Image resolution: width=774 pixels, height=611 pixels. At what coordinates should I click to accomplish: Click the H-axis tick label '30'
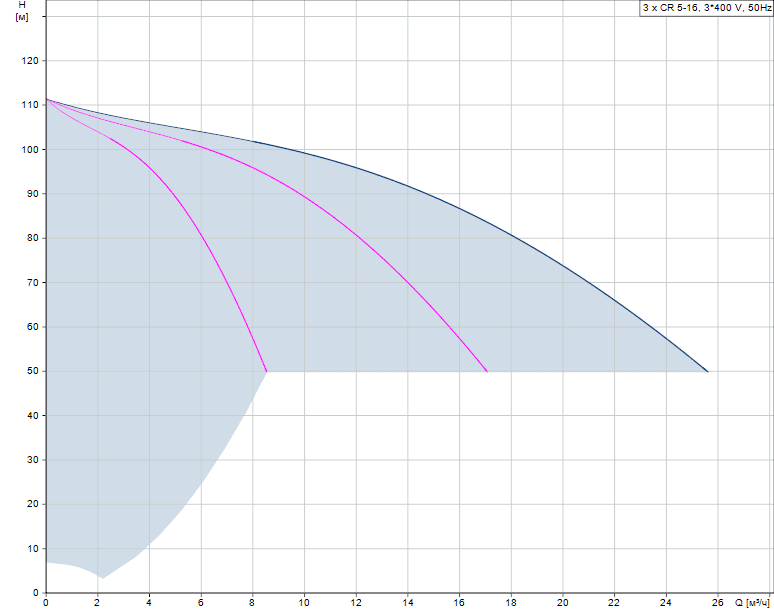click(33, 459)
